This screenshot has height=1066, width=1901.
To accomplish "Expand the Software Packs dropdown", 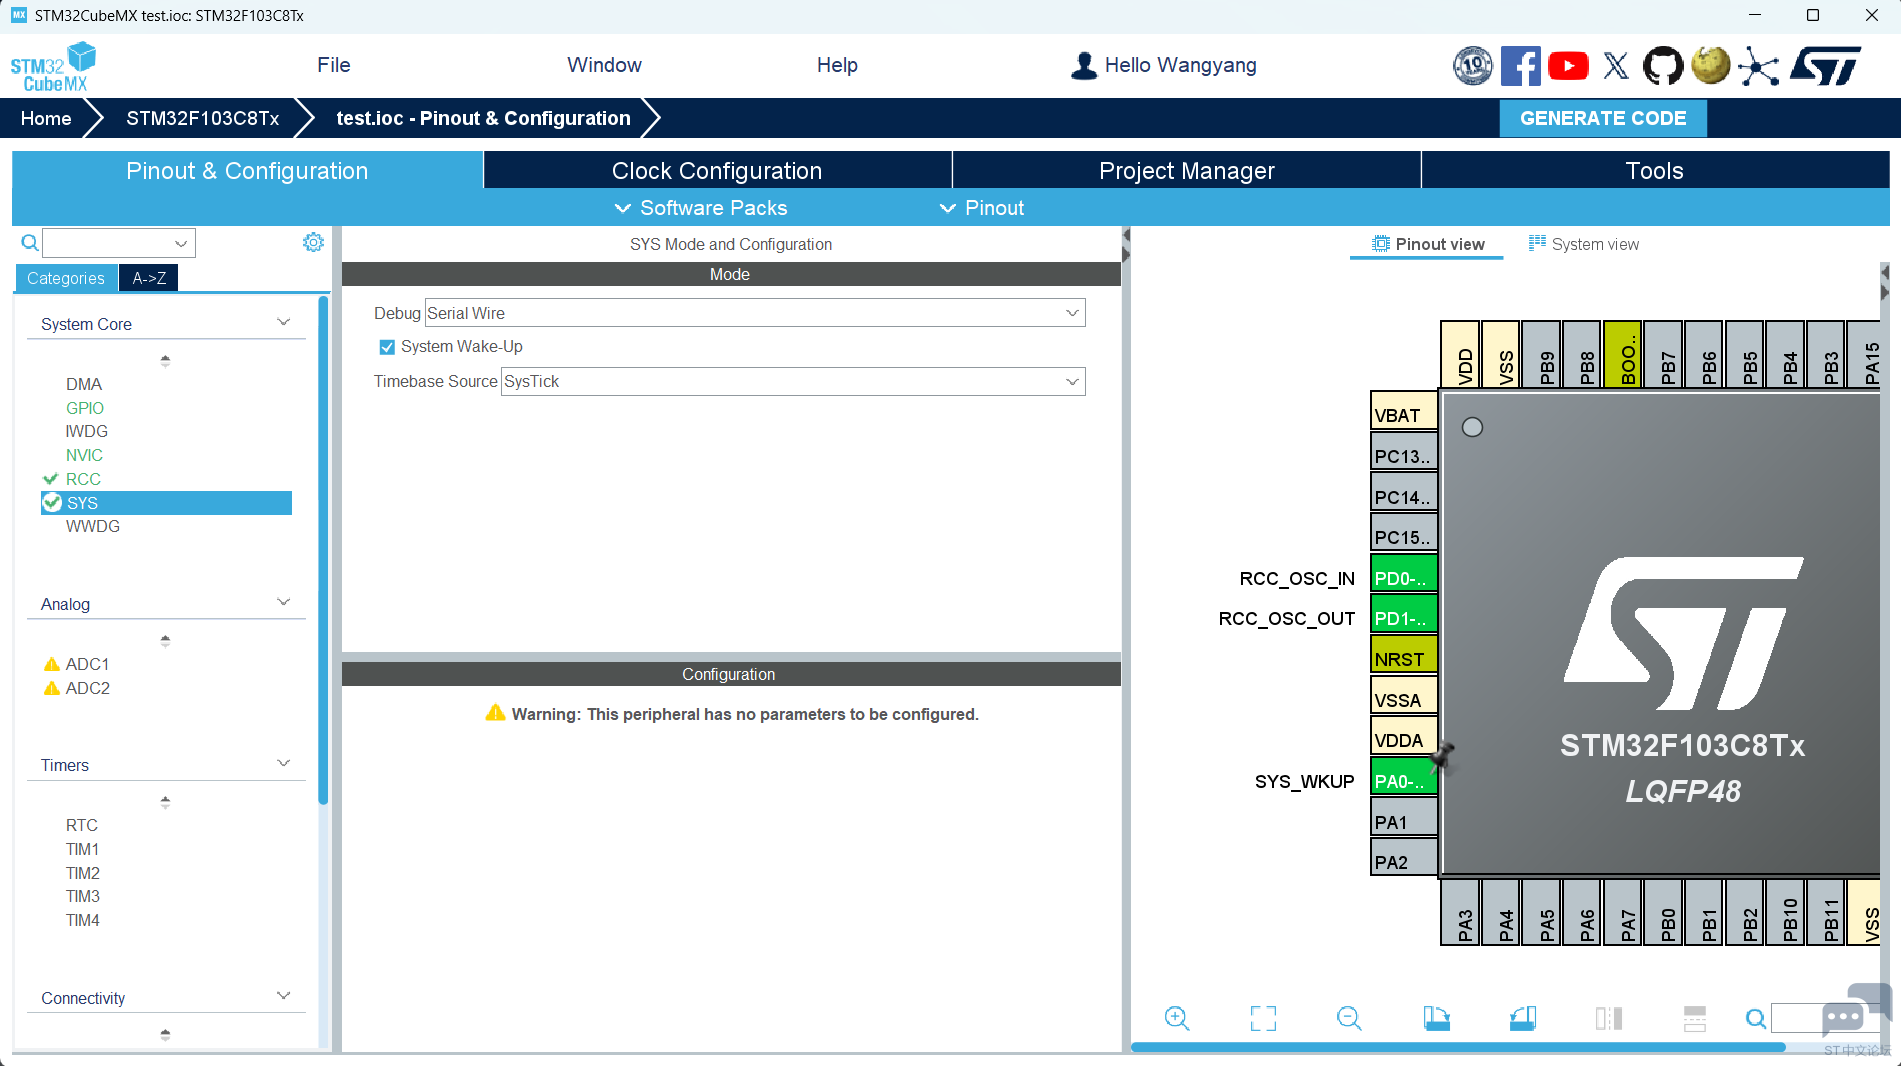I will tap(701, 208).
